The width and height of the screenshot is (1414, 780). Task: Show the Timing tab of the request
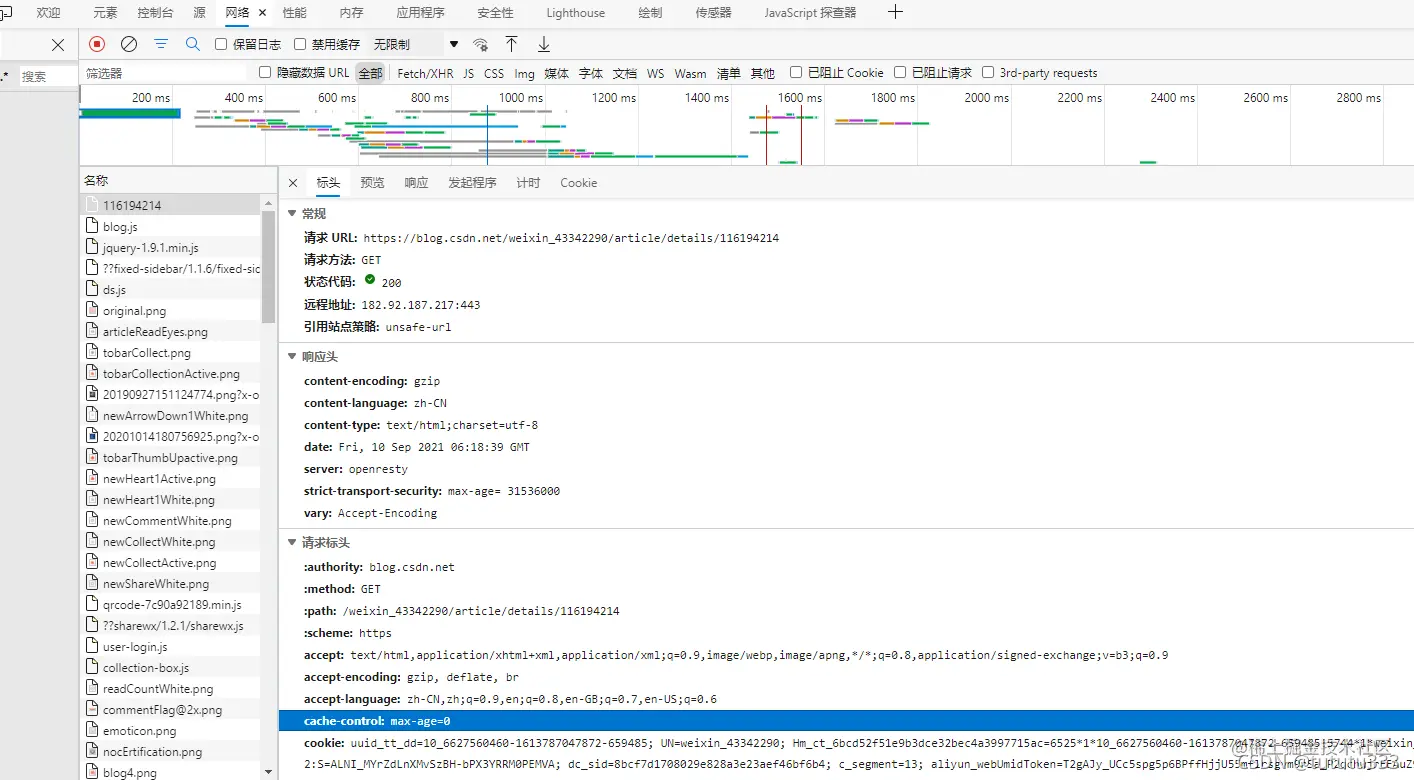coord(528,183)
